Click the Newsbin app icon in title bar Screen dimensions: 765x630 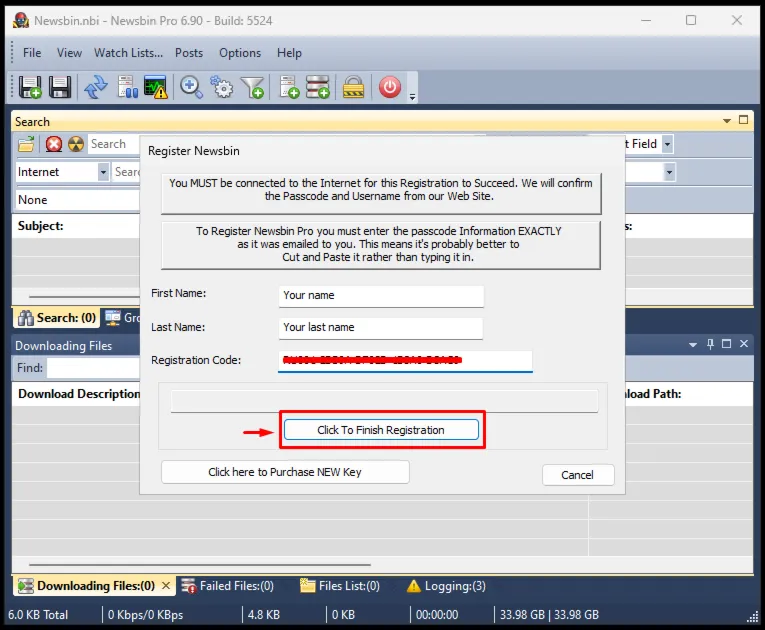[20, 20]
